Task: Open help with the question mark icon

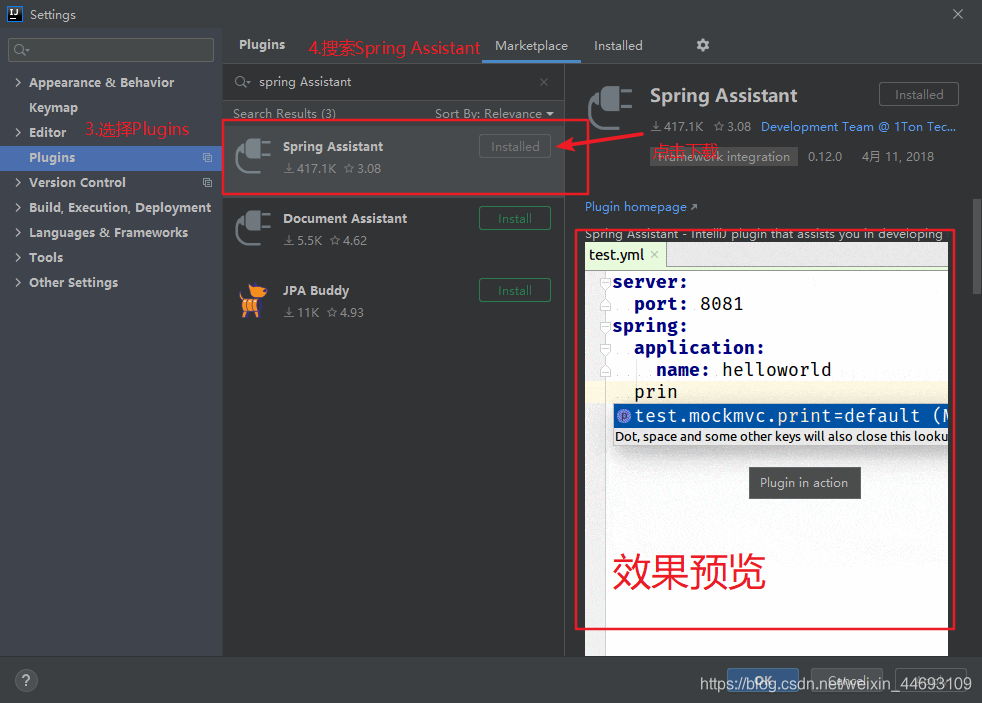Action: coord(26,680)
